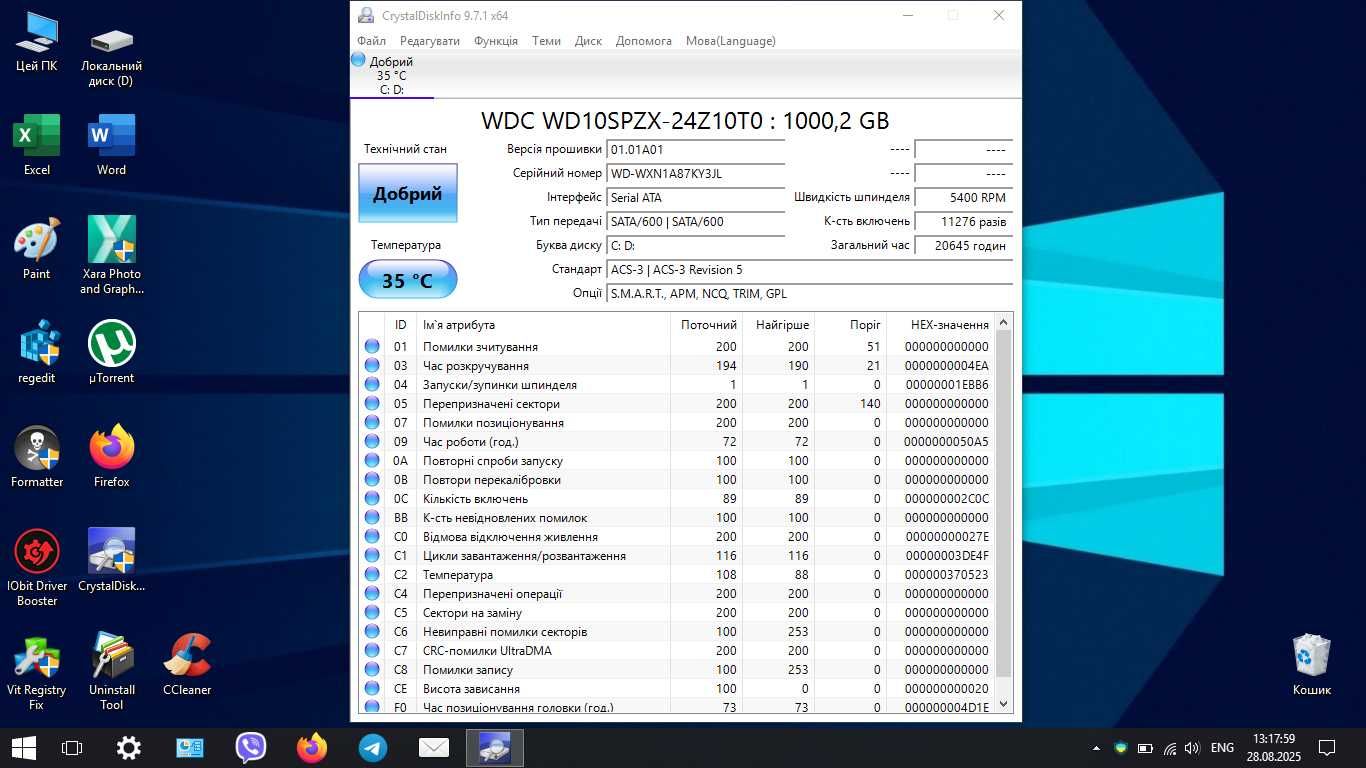Select the Переназначені сектори row

(677, 404)
